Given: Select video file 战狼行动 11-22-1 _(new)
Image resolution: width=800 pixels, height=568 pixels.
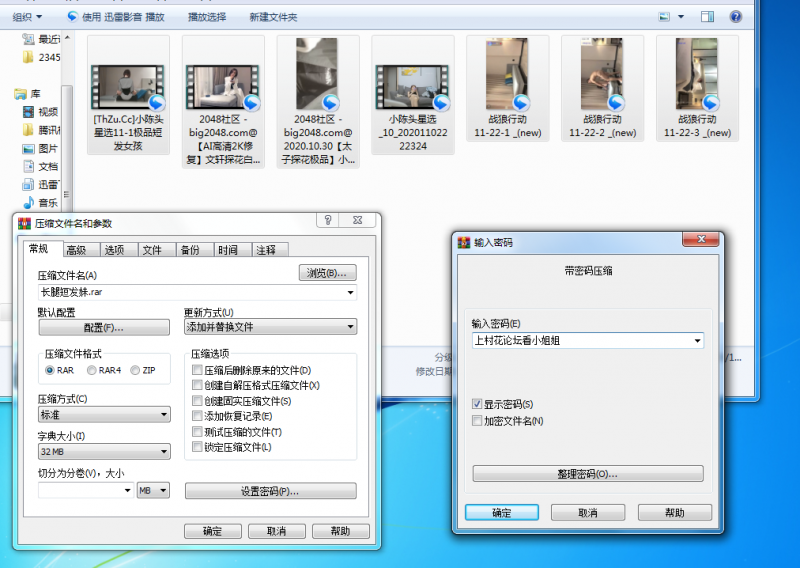Looking at the screenshot, I should click(x=508, y=88).
